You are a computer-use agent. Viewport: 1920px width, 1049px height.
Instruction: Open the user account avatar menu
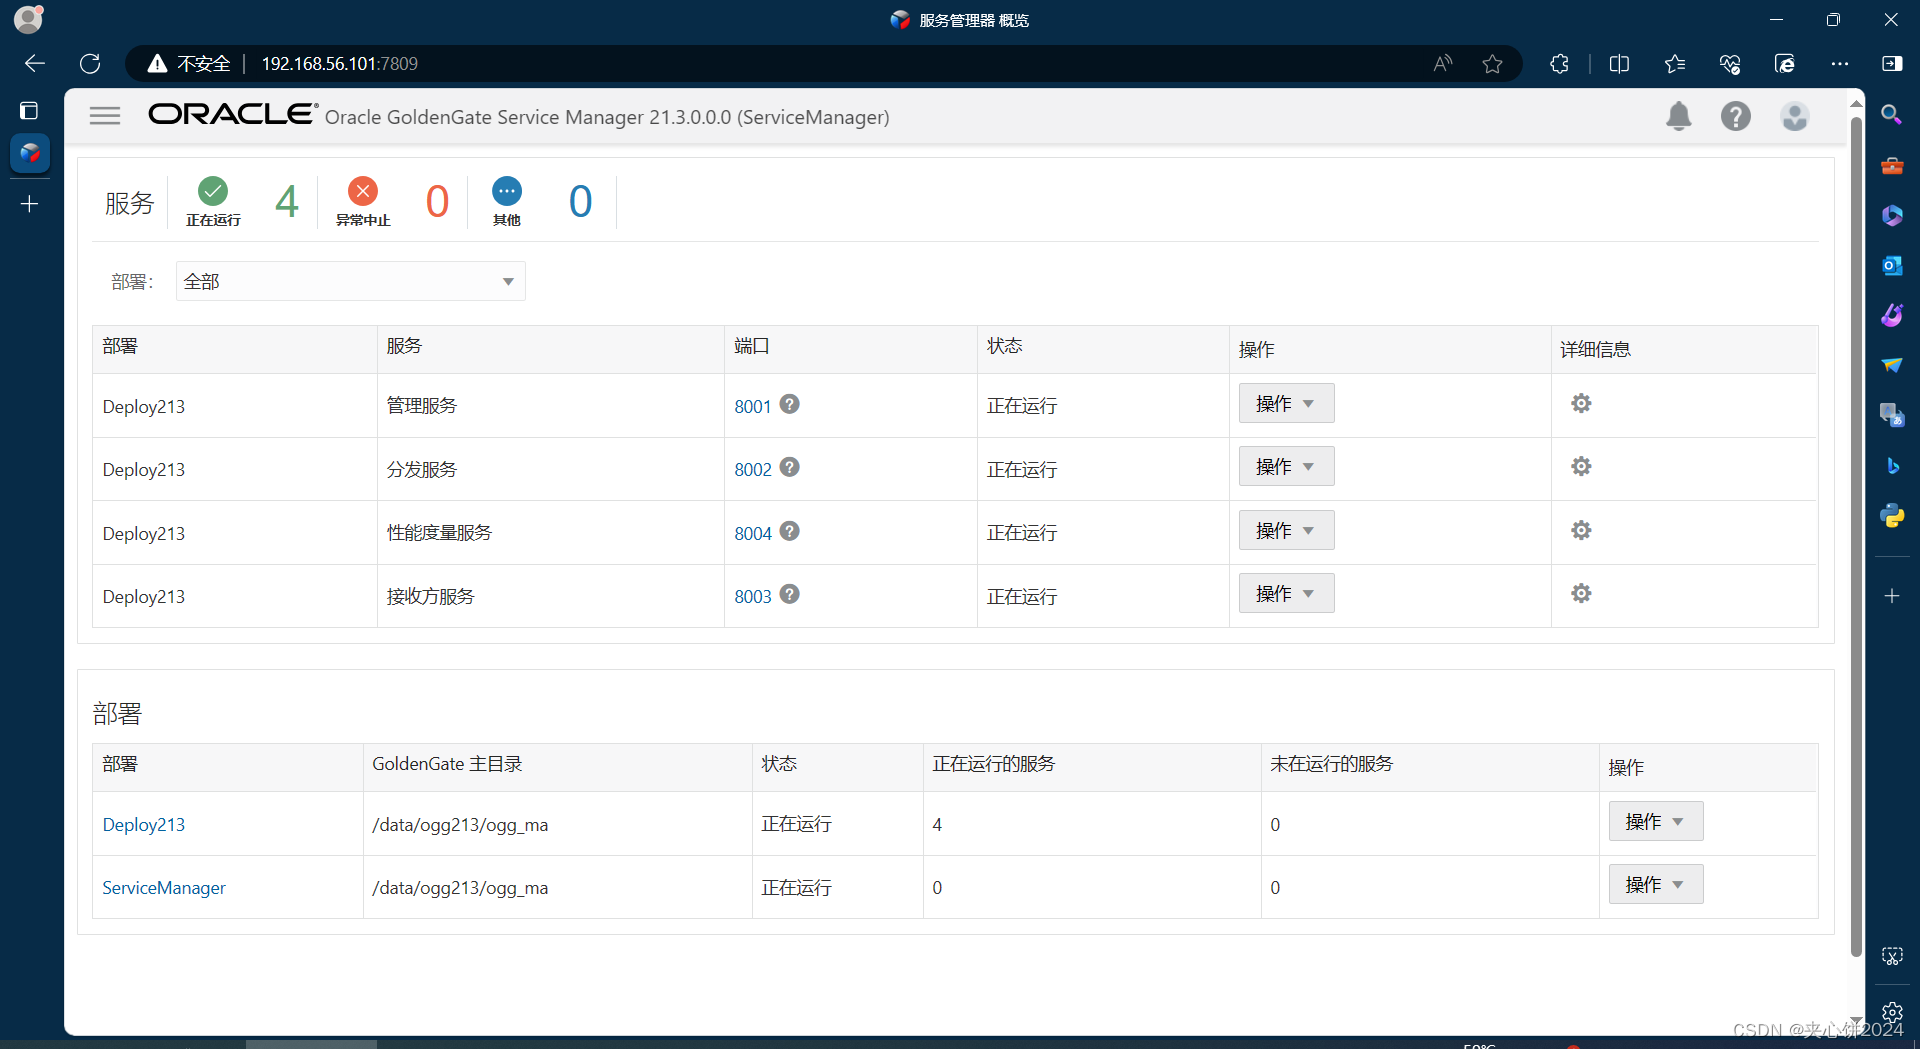click(x=1795, y=117)
